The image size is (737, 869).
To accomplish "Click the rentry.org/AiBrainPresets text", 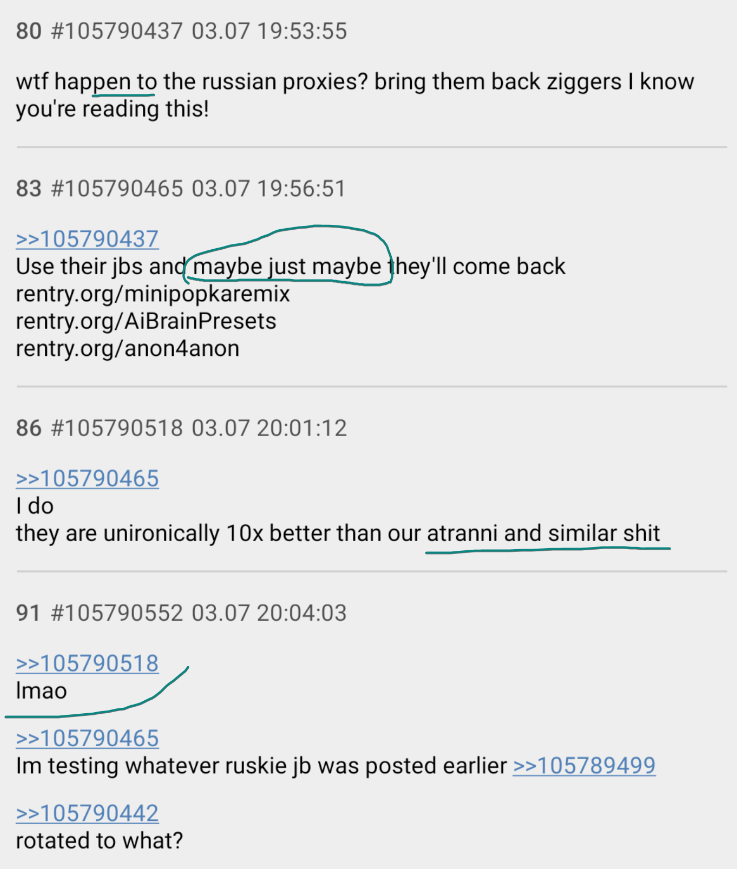I will tap(146, 321).
